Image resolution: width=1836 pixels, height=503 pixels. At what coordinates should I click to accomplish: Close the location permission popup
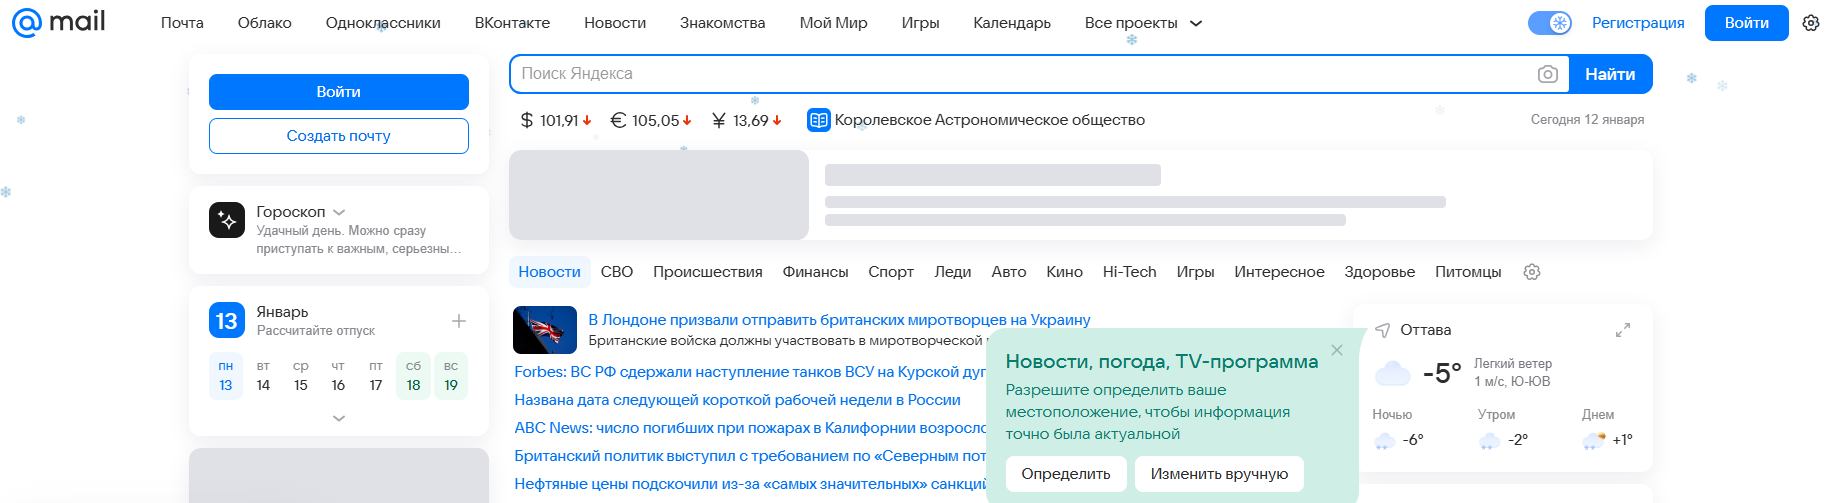pyautogui.click(x=1337, y=350)
